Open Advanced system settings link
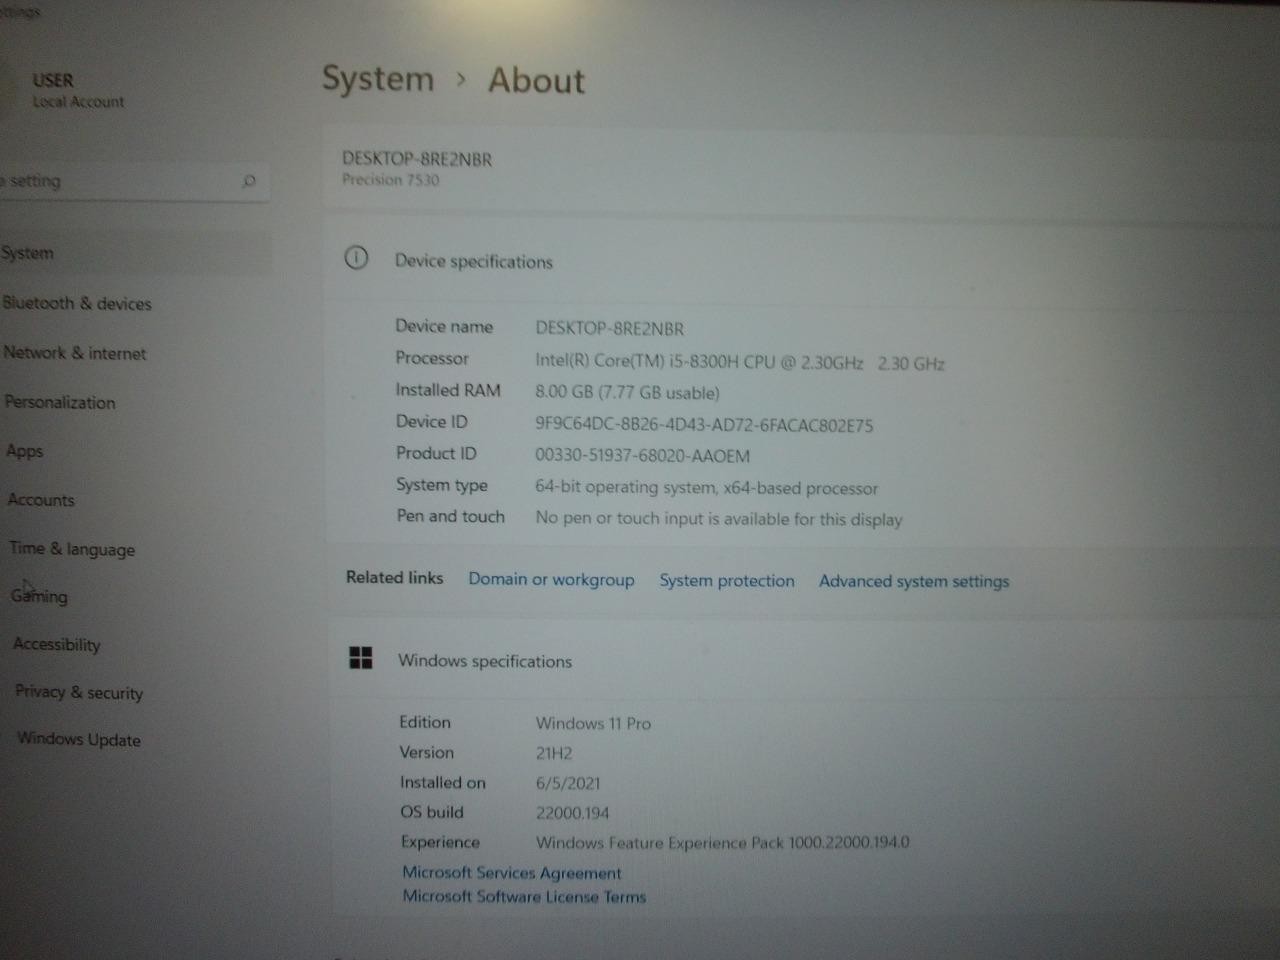This screenshot has height=960, width=1280. coord(914,582)
